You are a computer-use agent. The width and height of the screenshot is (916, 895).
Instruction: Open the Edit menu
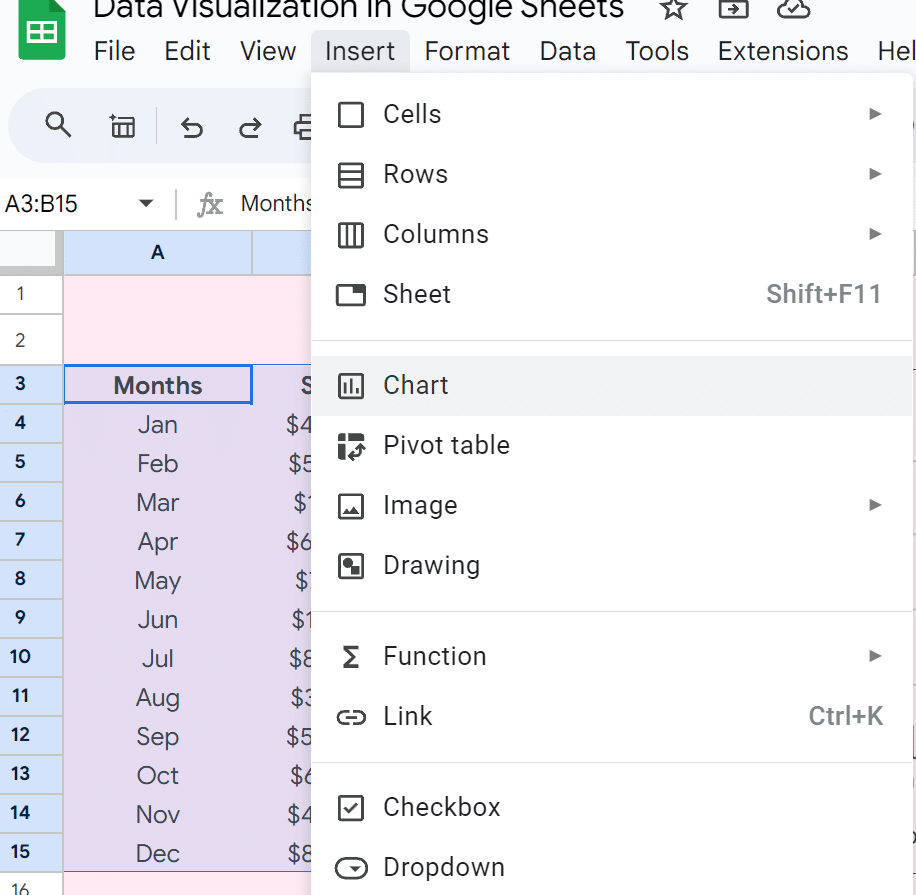pyautogui.click(x=187, y=51)
